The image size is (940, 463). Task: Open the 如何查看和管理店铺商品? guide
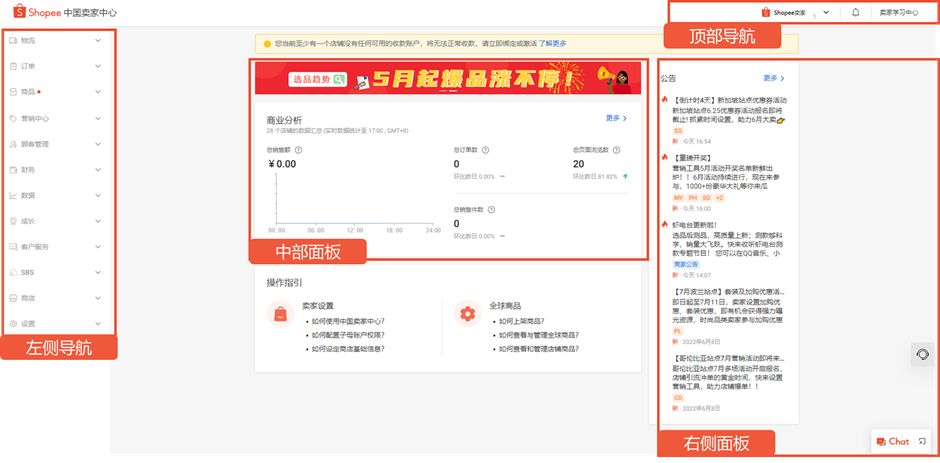pos(539,348)
